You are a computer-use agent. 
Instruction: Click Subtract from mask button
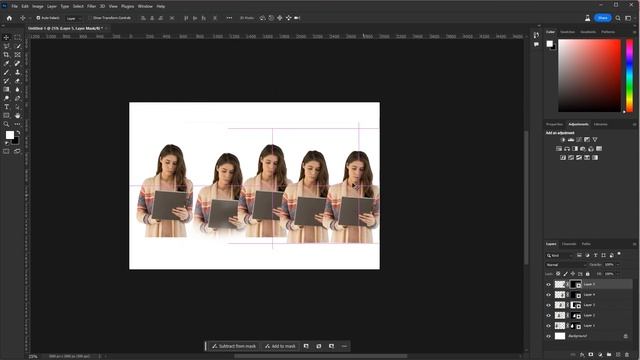pyautogui.click(x=234, y=346)
